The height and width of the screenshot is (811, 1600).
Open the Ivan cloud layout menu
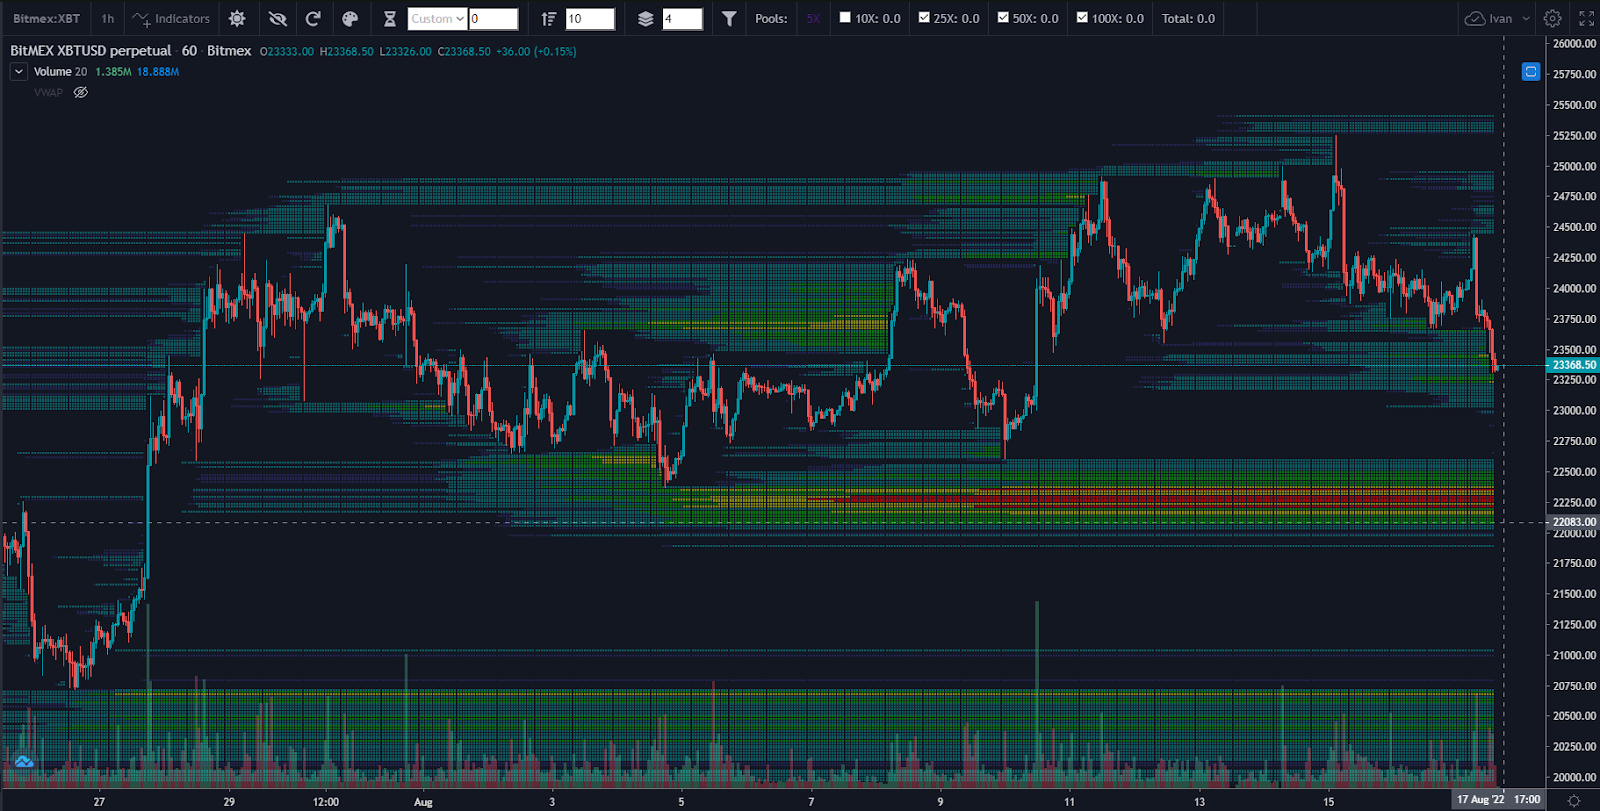pyautogui.click(x=1488, y=19)
